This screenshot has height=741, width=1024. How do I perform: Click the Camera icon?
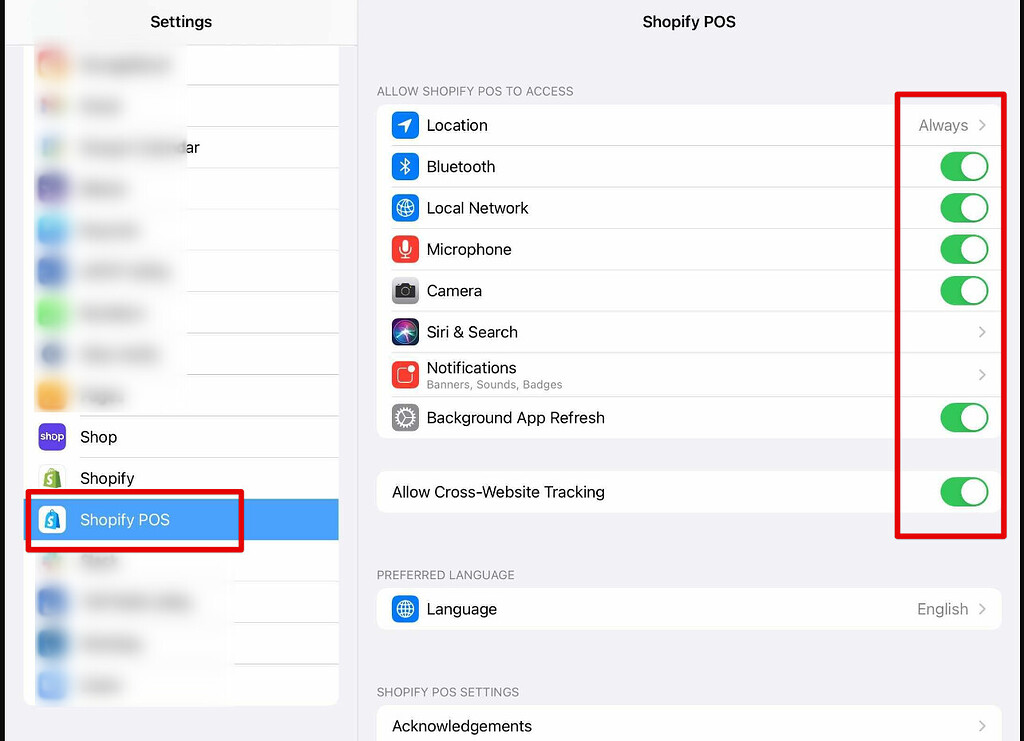[404, 291]
